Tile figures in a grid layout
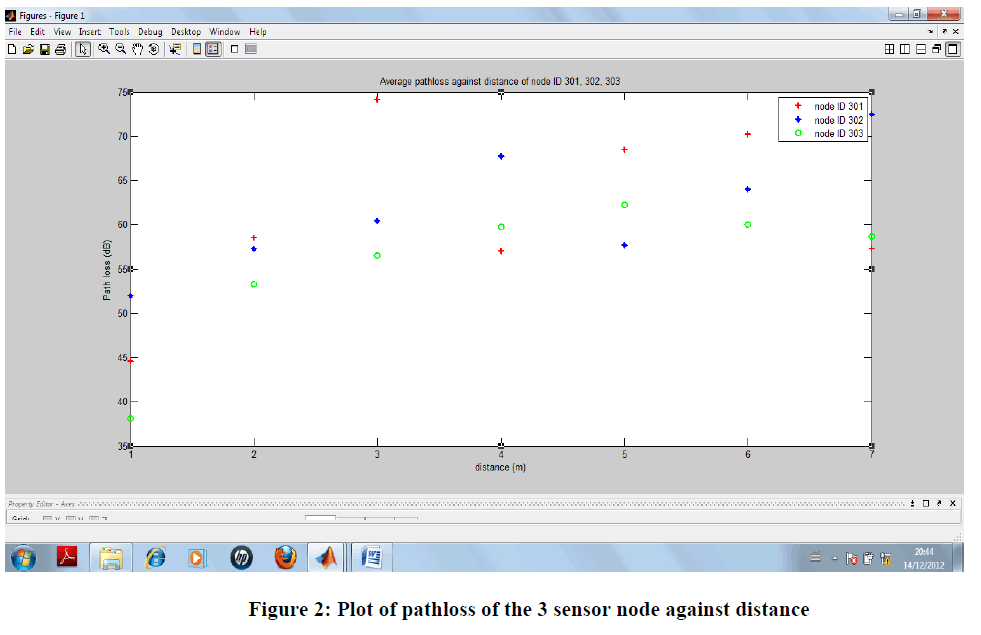Viewport: 981px width, 635px height. point(889,48)
